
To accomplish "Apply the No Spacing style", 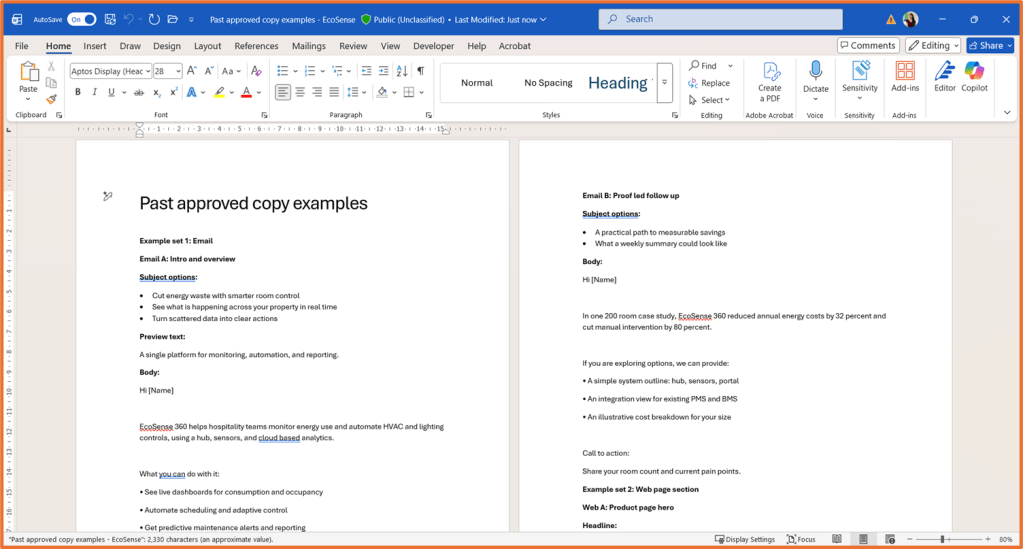I will pyautogui.click(x=548, y=83).
